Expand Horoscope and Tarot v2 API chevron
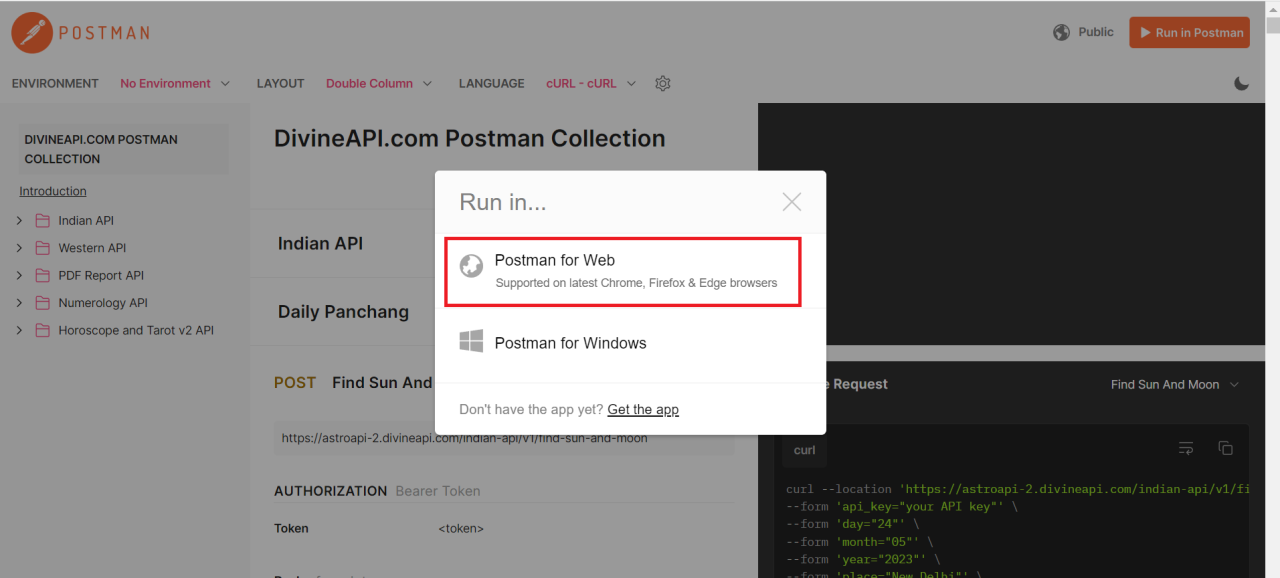 click(x=19, y=330)
